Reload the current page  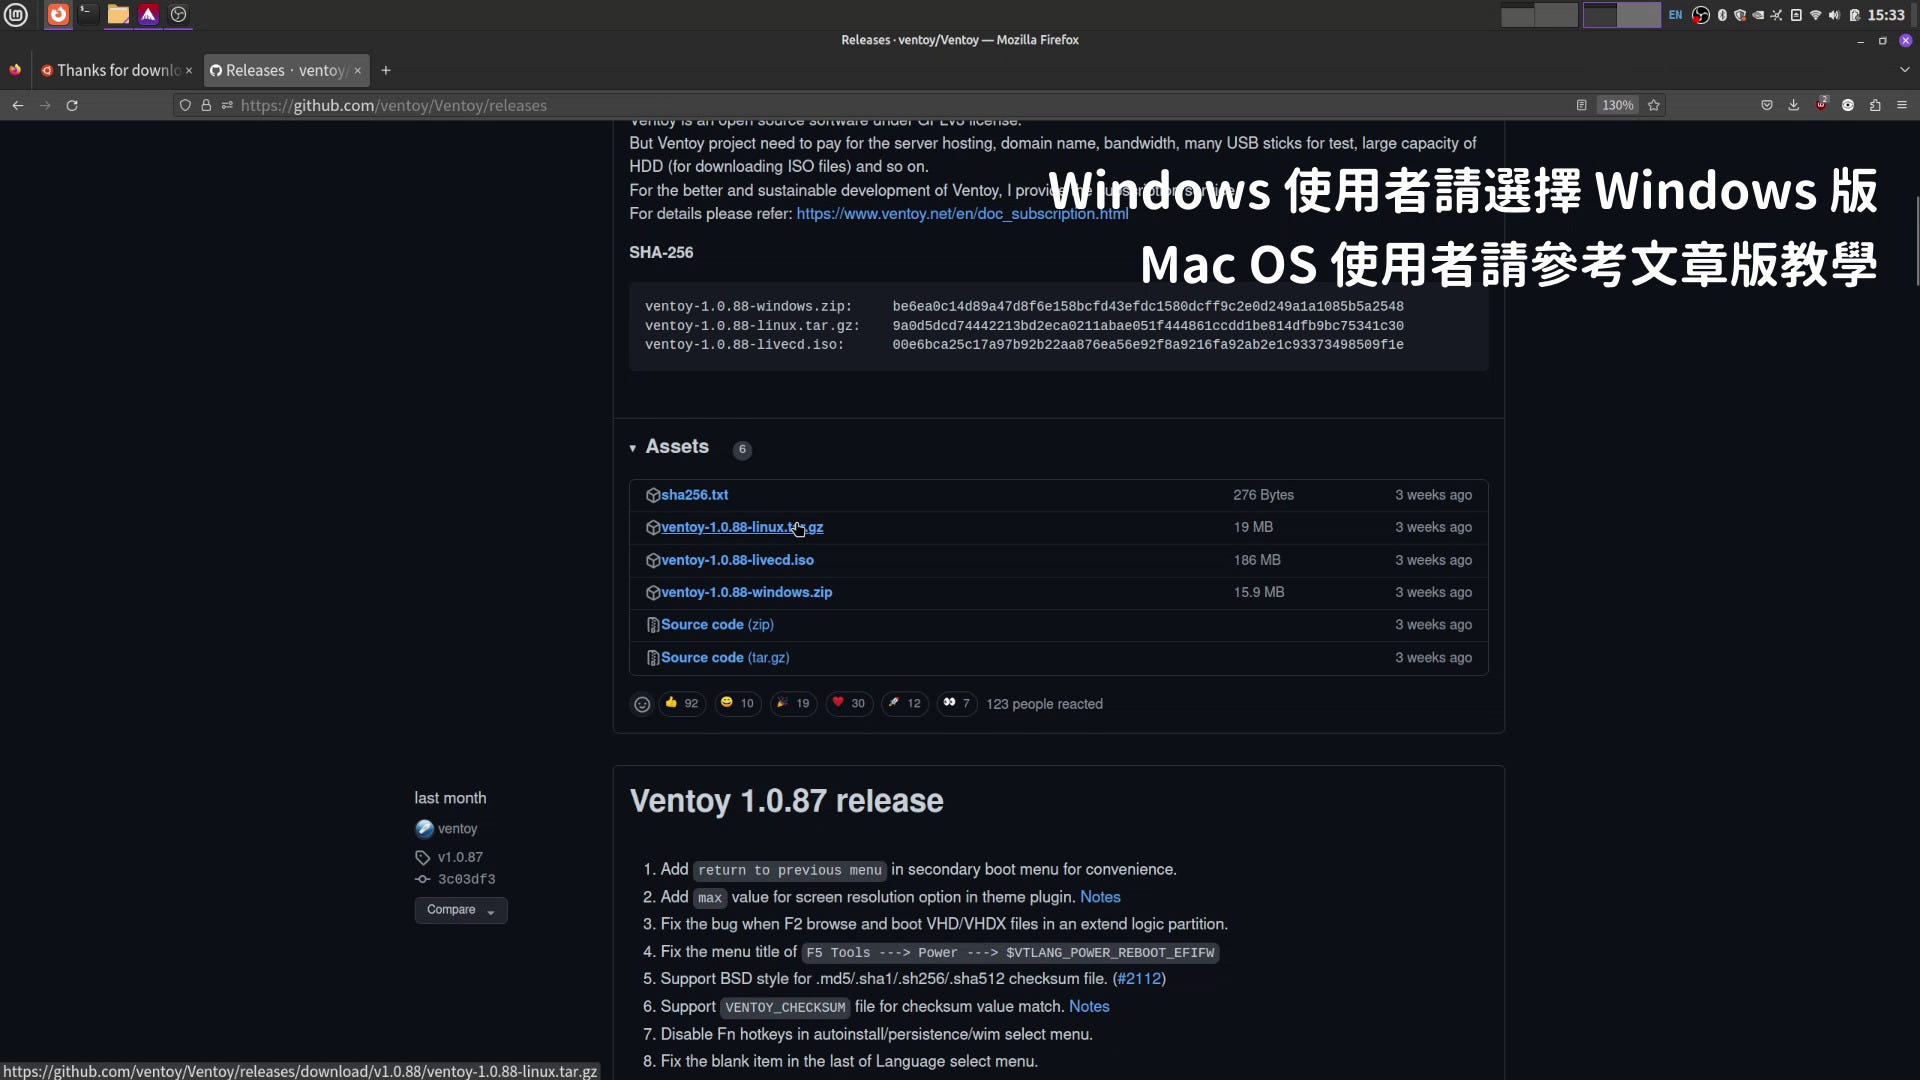(x=72, y=105)
